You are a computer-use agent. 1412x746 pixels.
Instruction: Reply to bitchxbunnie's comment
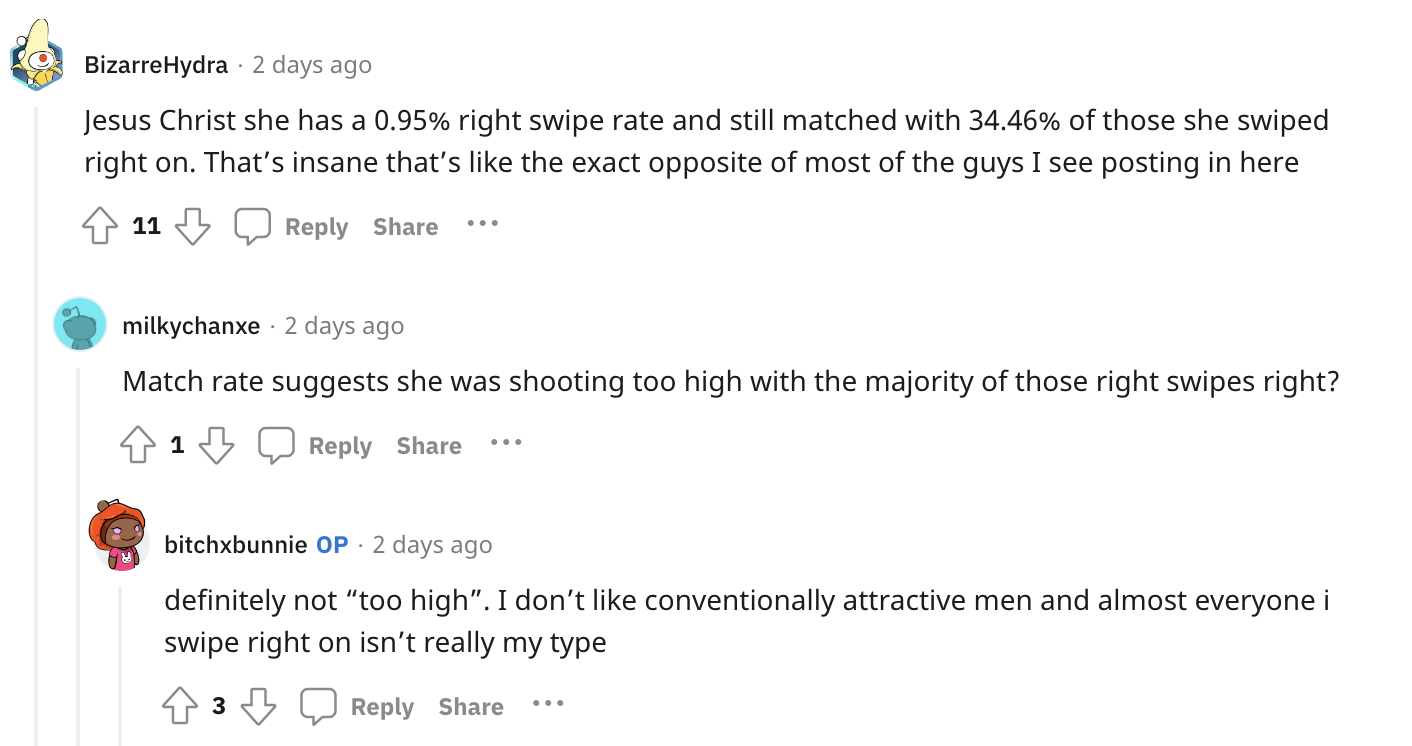tap(358, 706)
